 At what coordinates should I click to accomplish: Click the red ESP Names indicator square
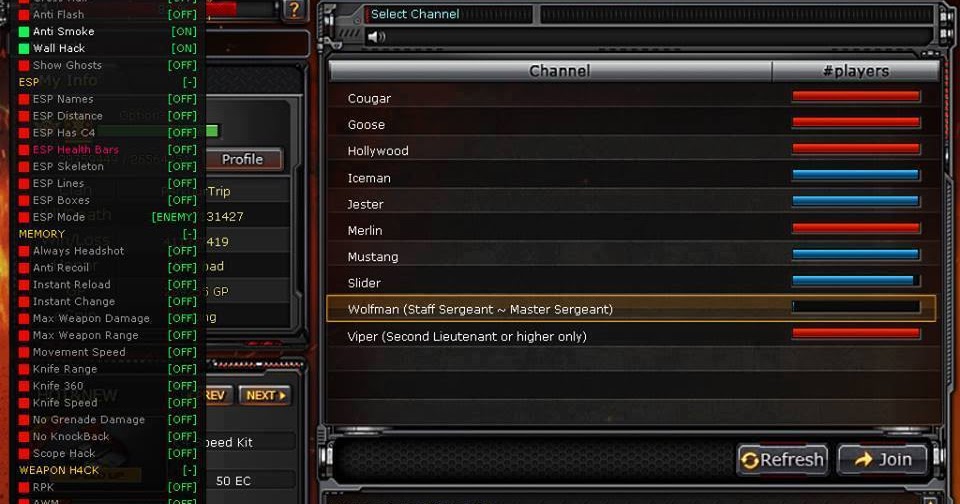coord(24,99)
